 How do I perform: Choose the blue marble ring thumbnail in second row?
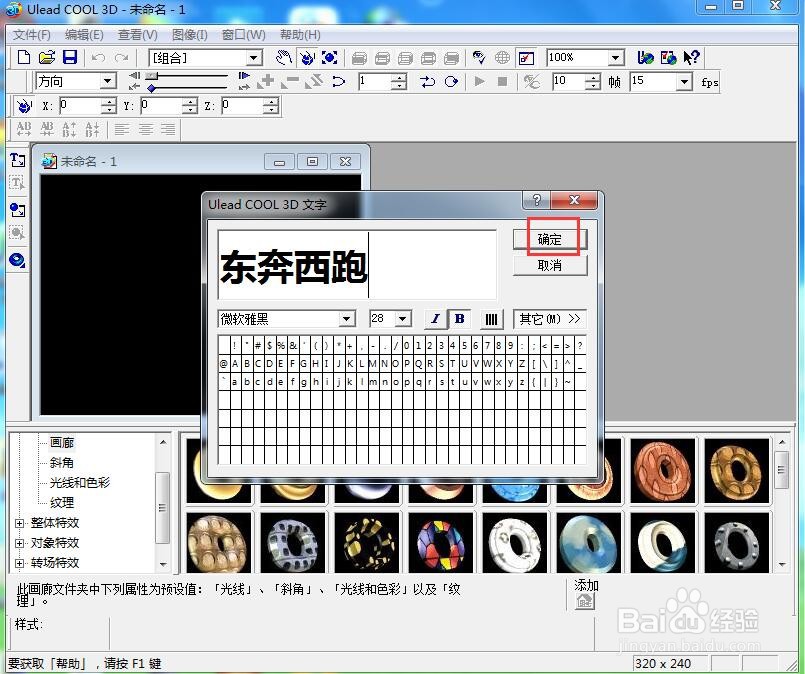click(589, 543)
